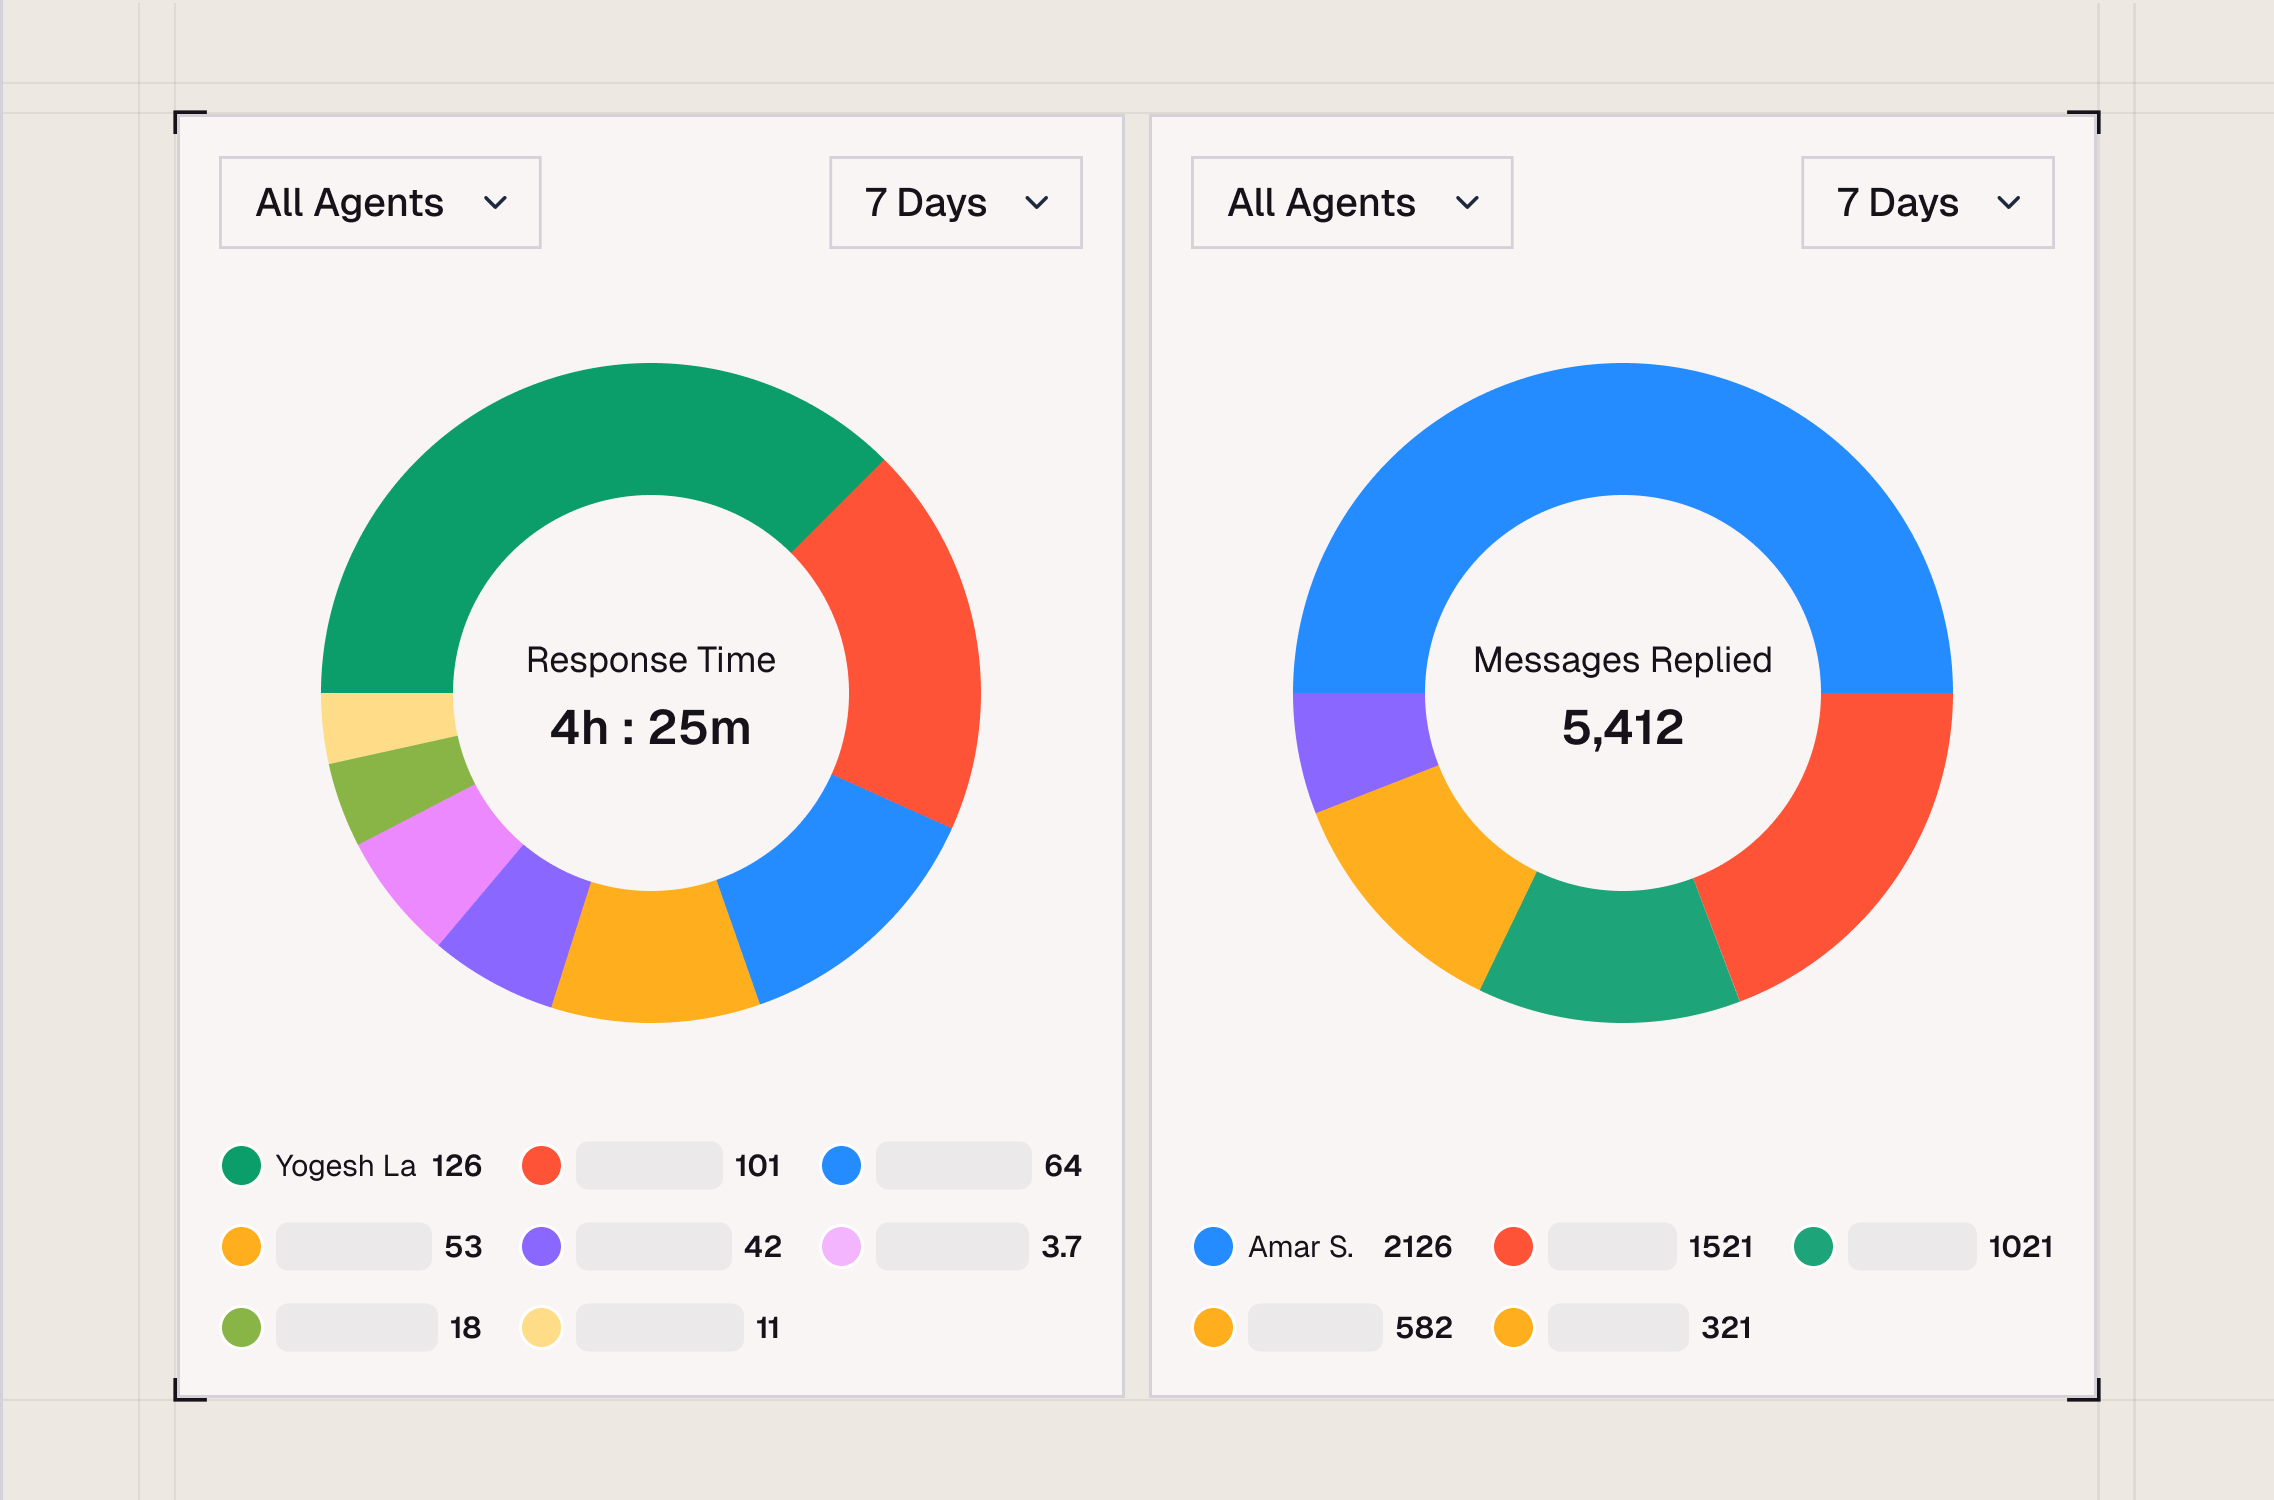This screenshot has height=1500, width=2274.
Task: Open All Agents dropdown in Messages Replied panel
Action: [1351, 202]
